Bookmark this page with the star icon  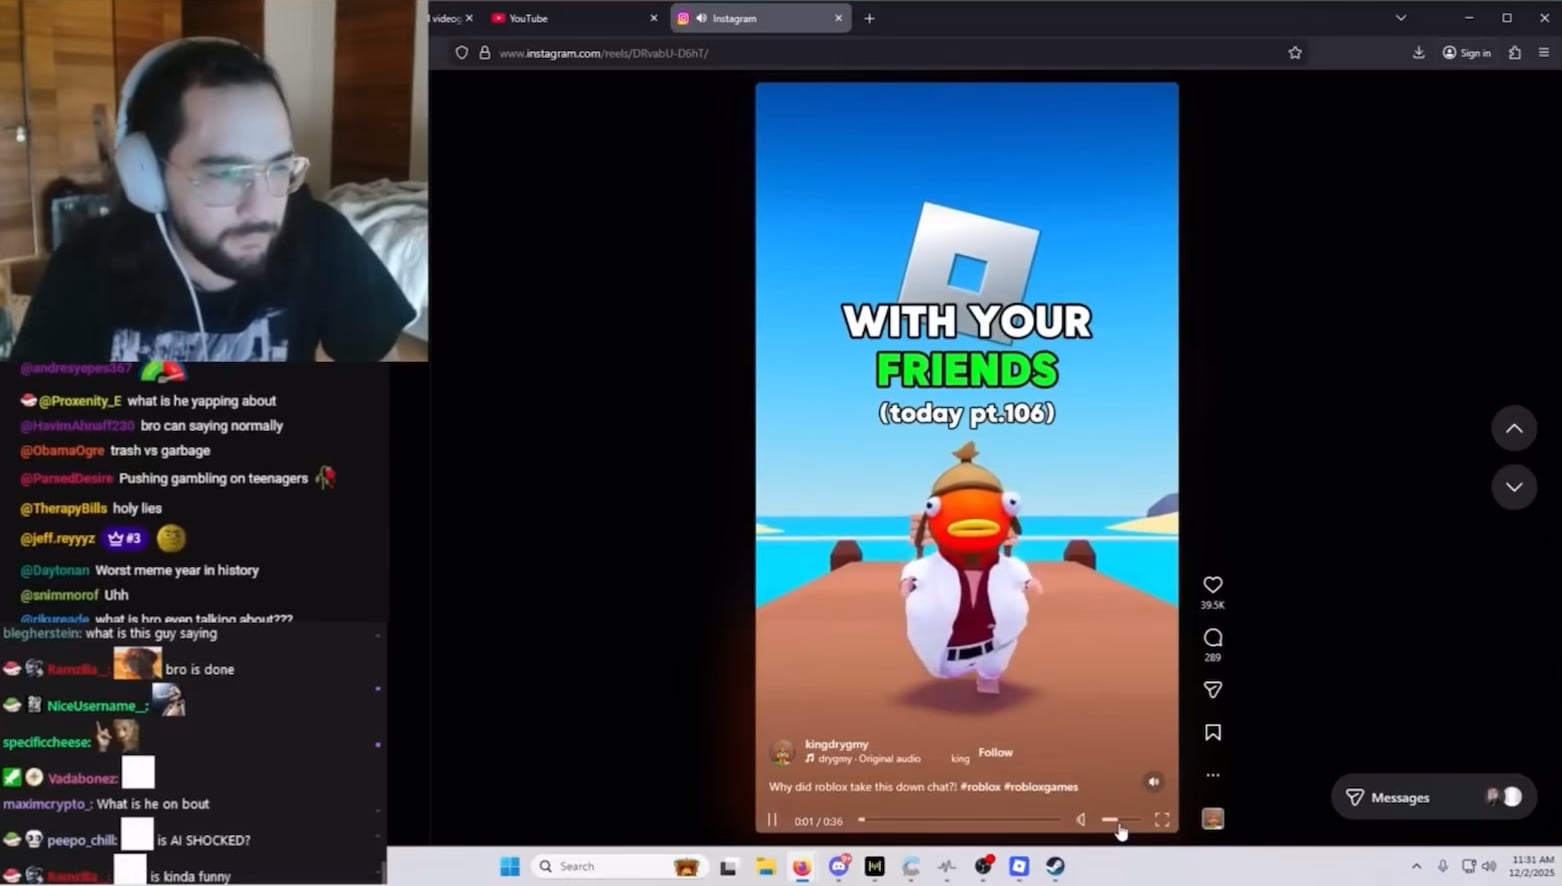1295,53
